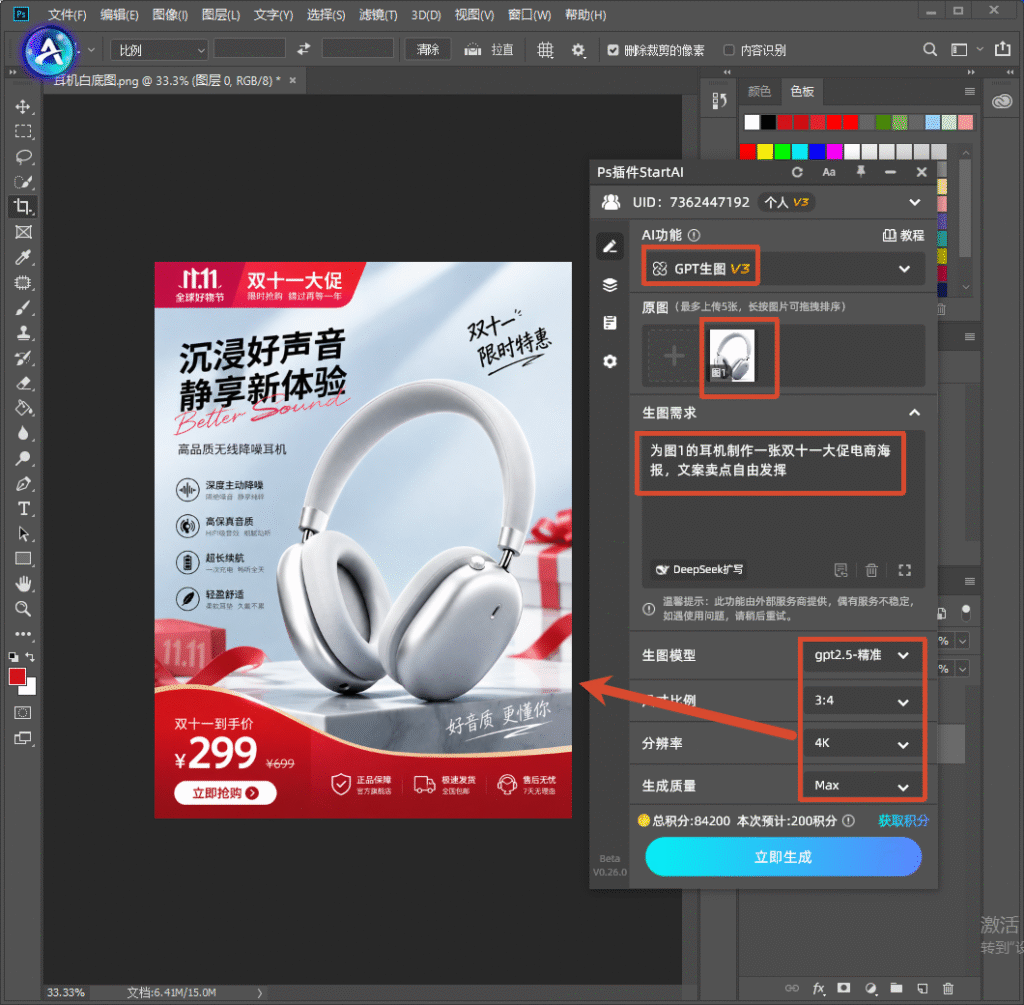Refresh the StartAI plugin panel
Screen dimensions: 1024x1005
797,172
